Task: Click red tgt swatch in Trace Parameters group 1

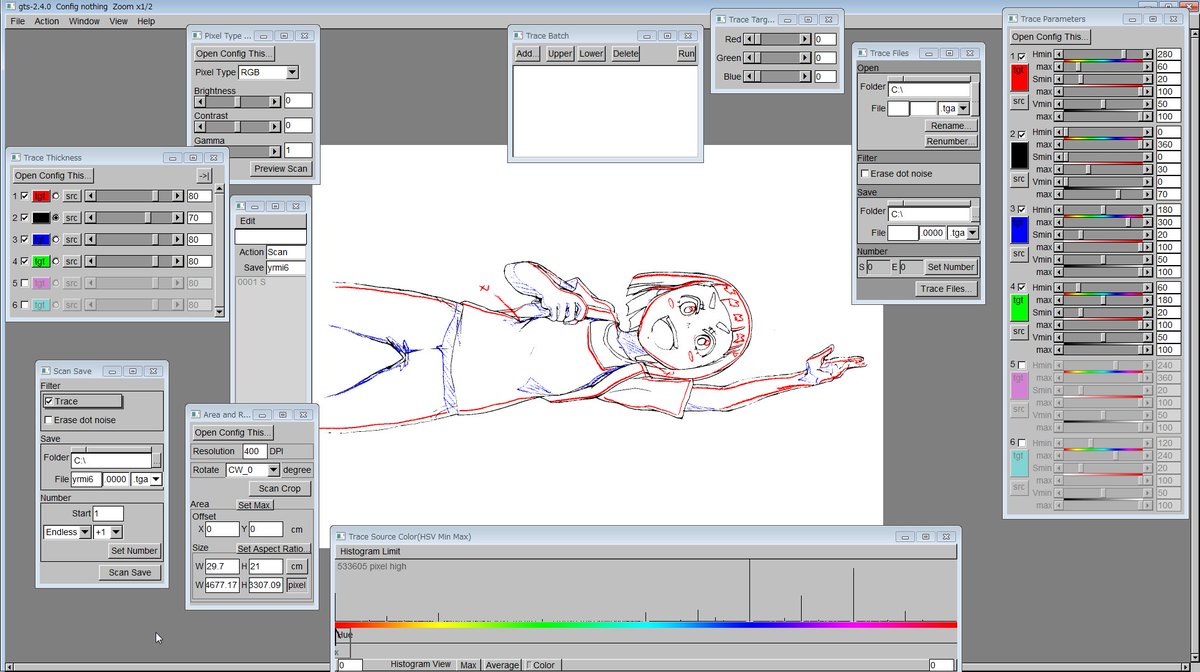Action: (1019, 76)
